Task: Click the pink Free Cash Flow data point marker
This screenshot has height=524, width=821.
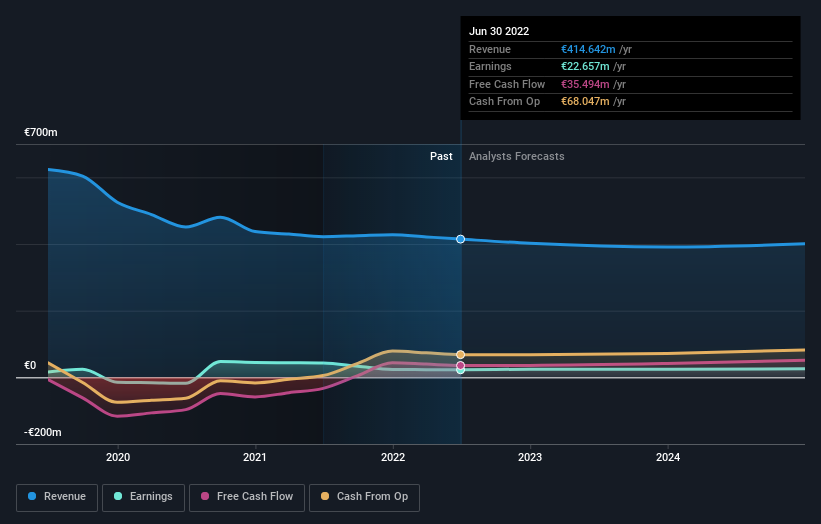Action: [x=460, y=365]
